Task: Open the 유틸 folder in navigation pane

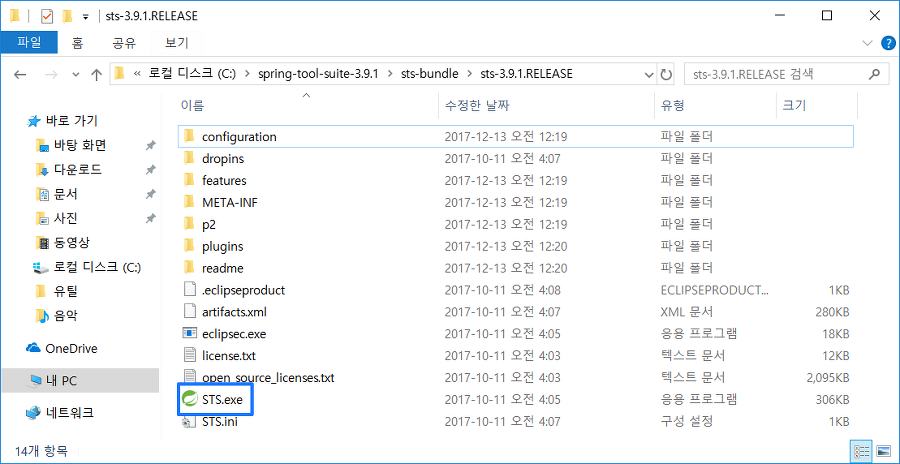Action: pyautogui.click(x=56, y=292)
